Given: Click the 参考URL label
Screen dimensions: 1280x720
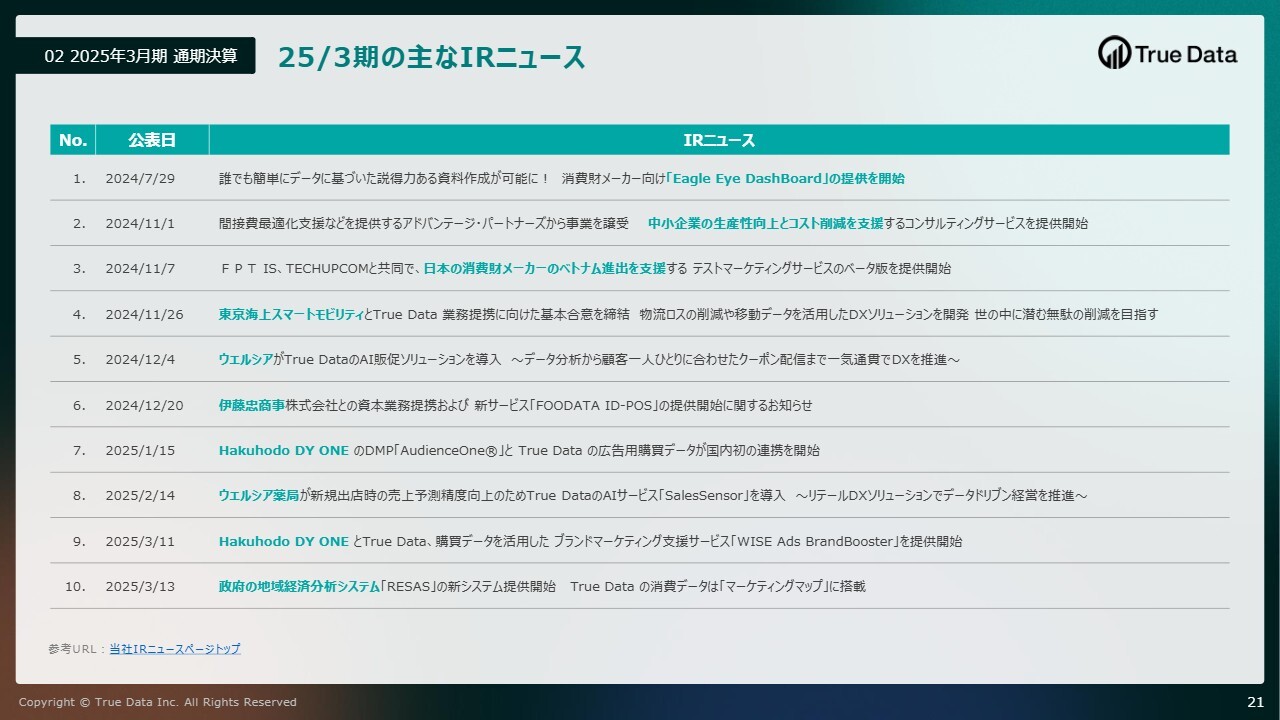Looking at the screenshot, I should (x=75, y=649).
